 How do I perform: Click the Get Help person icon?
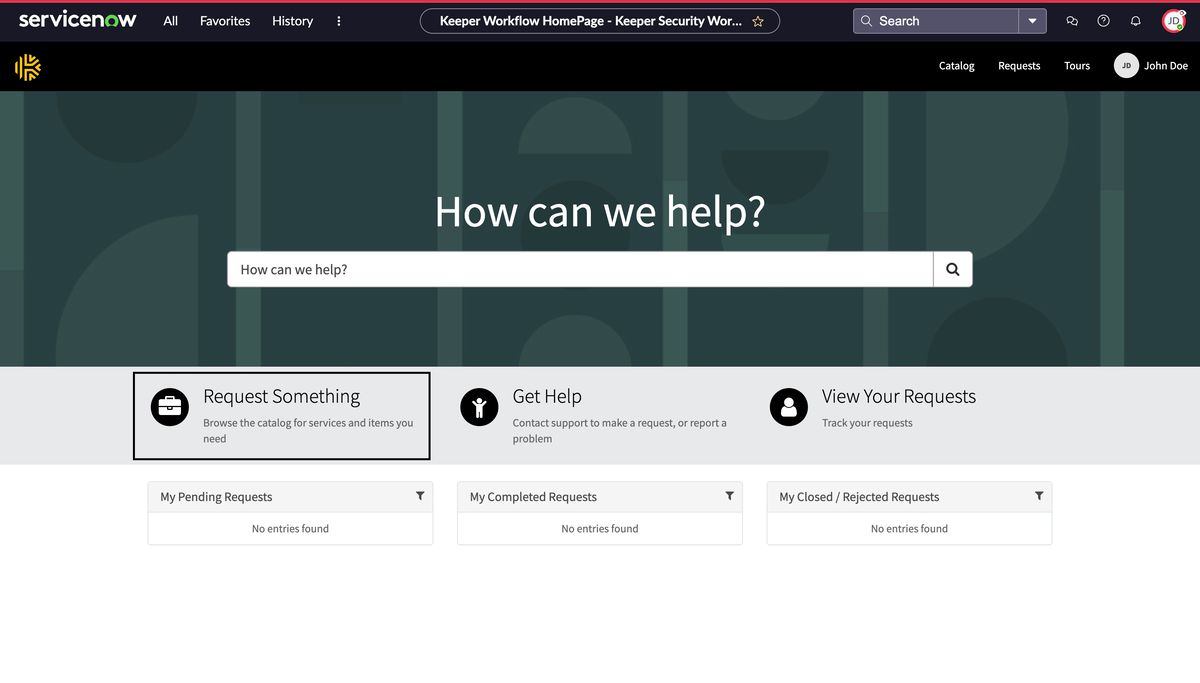point(479,407)
